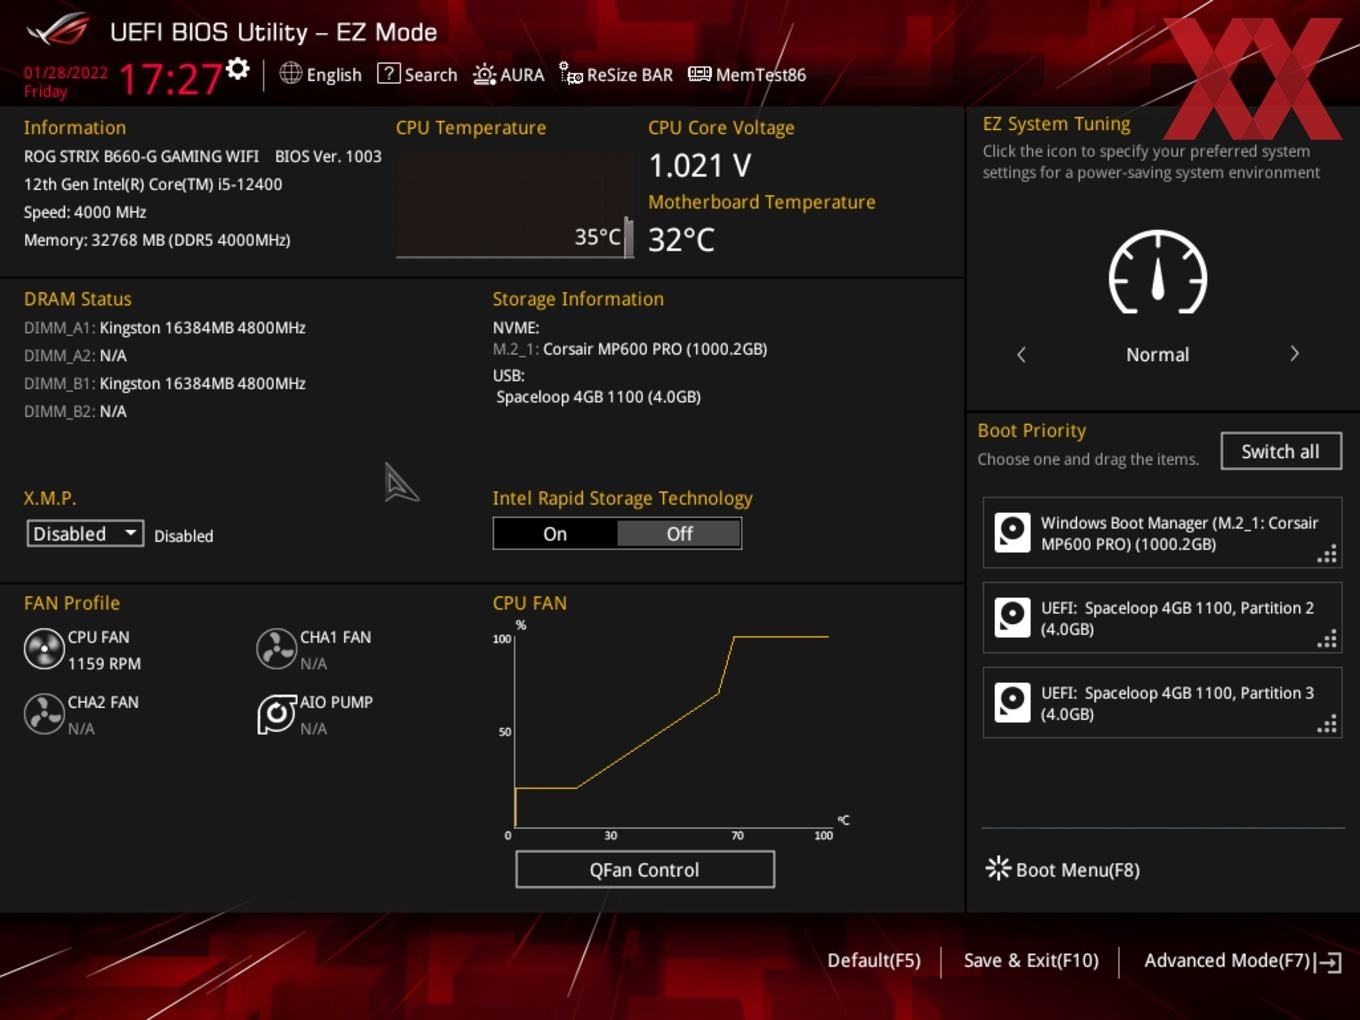
Task: Select the Windows Boot Manager boot entry
Action: [x=1162, y=533]
